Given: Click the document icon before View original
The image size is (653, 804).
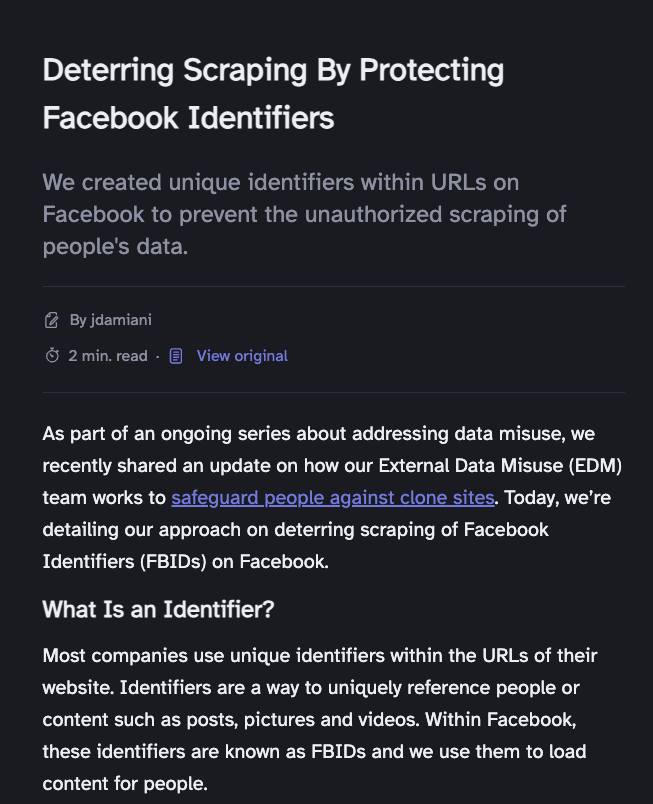Looking at the screenshot, I should coord(176,356).
